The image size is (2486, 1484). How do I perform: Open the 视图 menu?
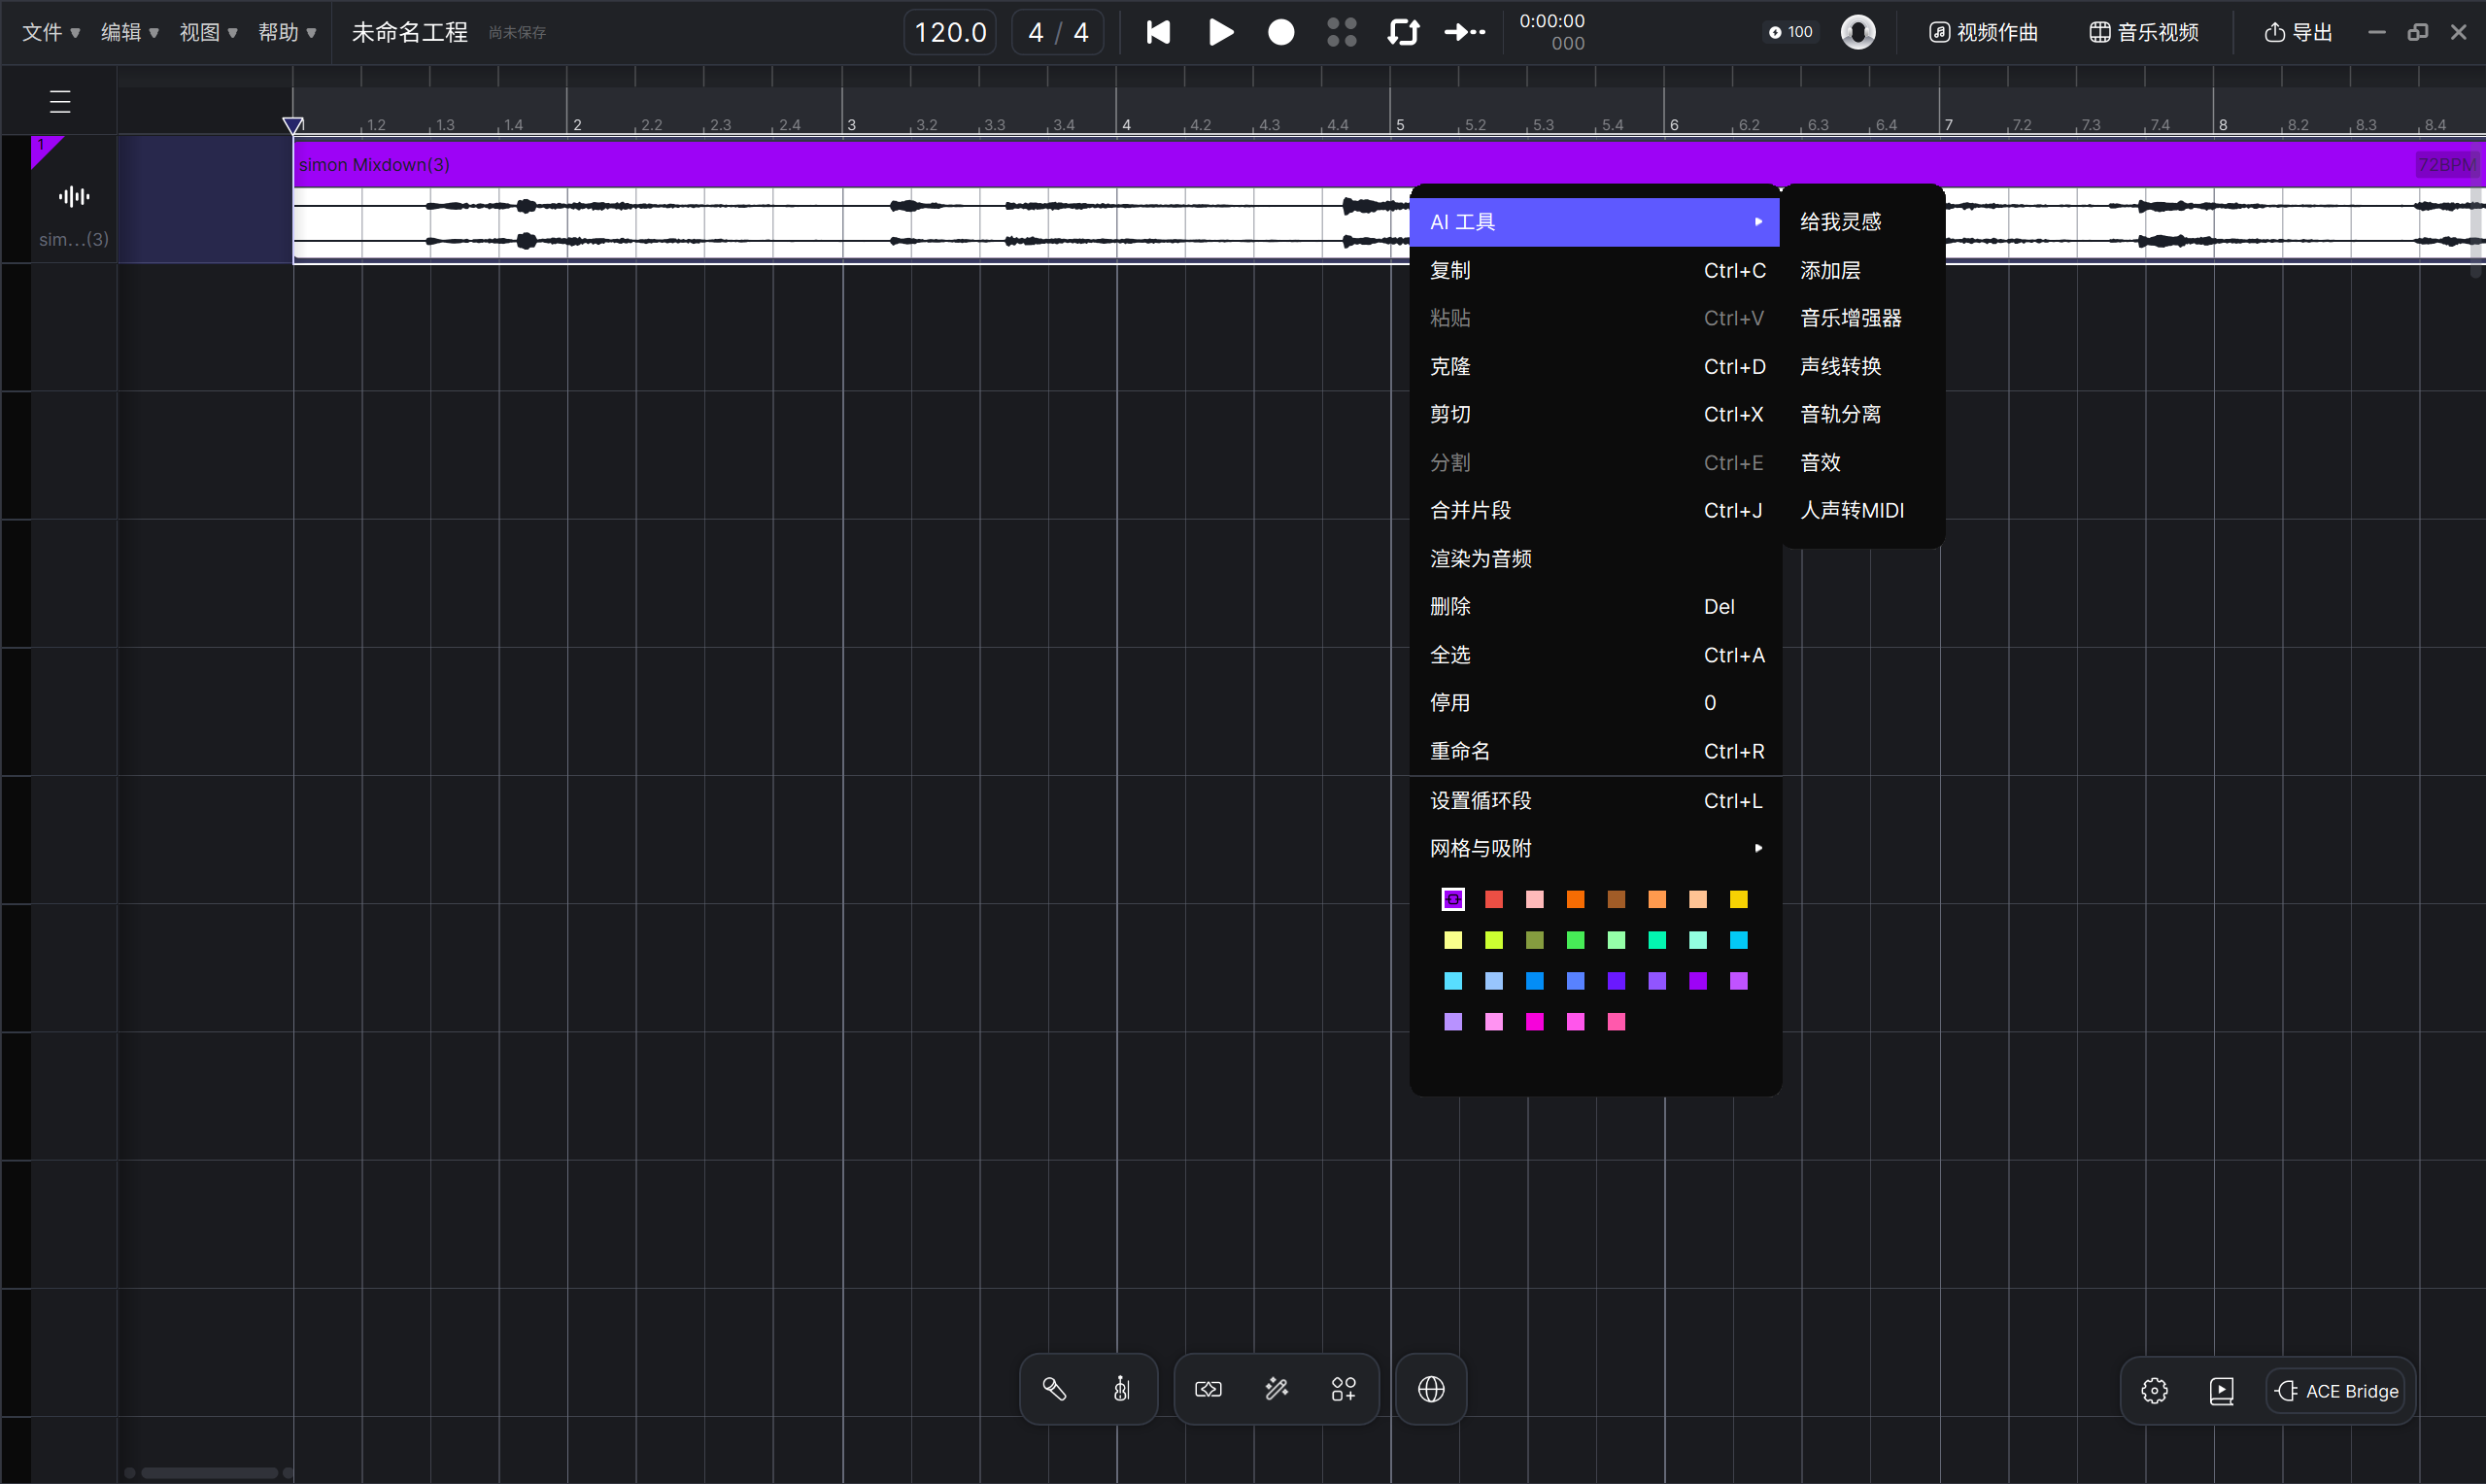(208, 32)
